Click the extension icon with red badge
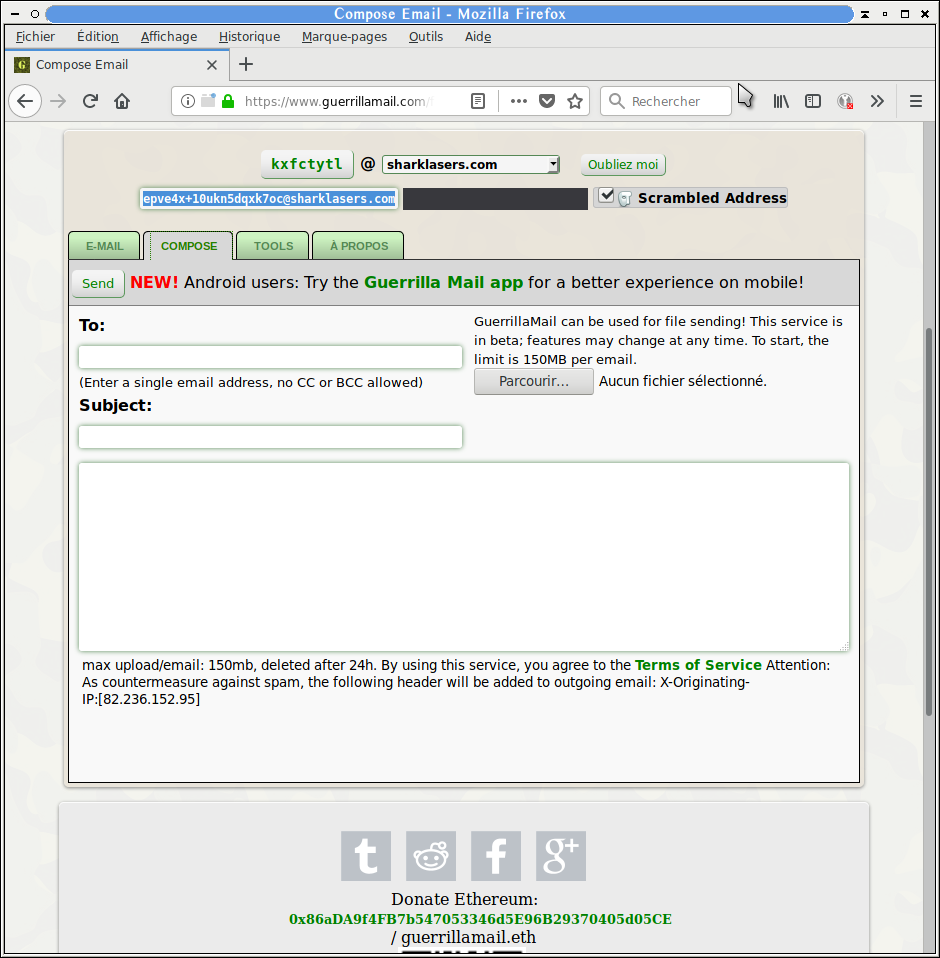Viewport: 940px width, 958px height. 845,101
